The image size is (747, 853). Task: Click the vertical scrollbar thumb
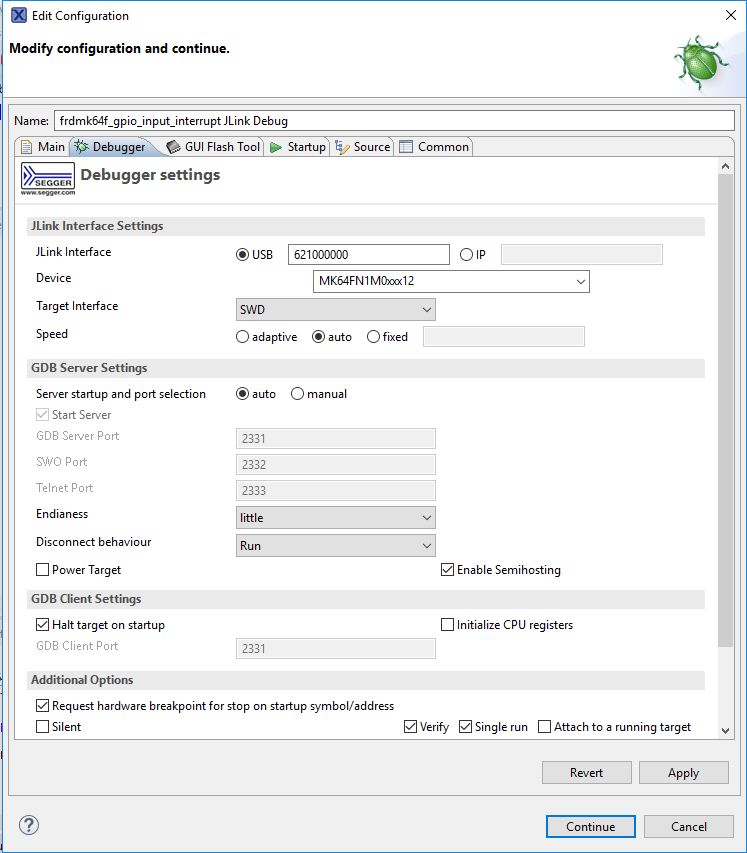point(725,410)
